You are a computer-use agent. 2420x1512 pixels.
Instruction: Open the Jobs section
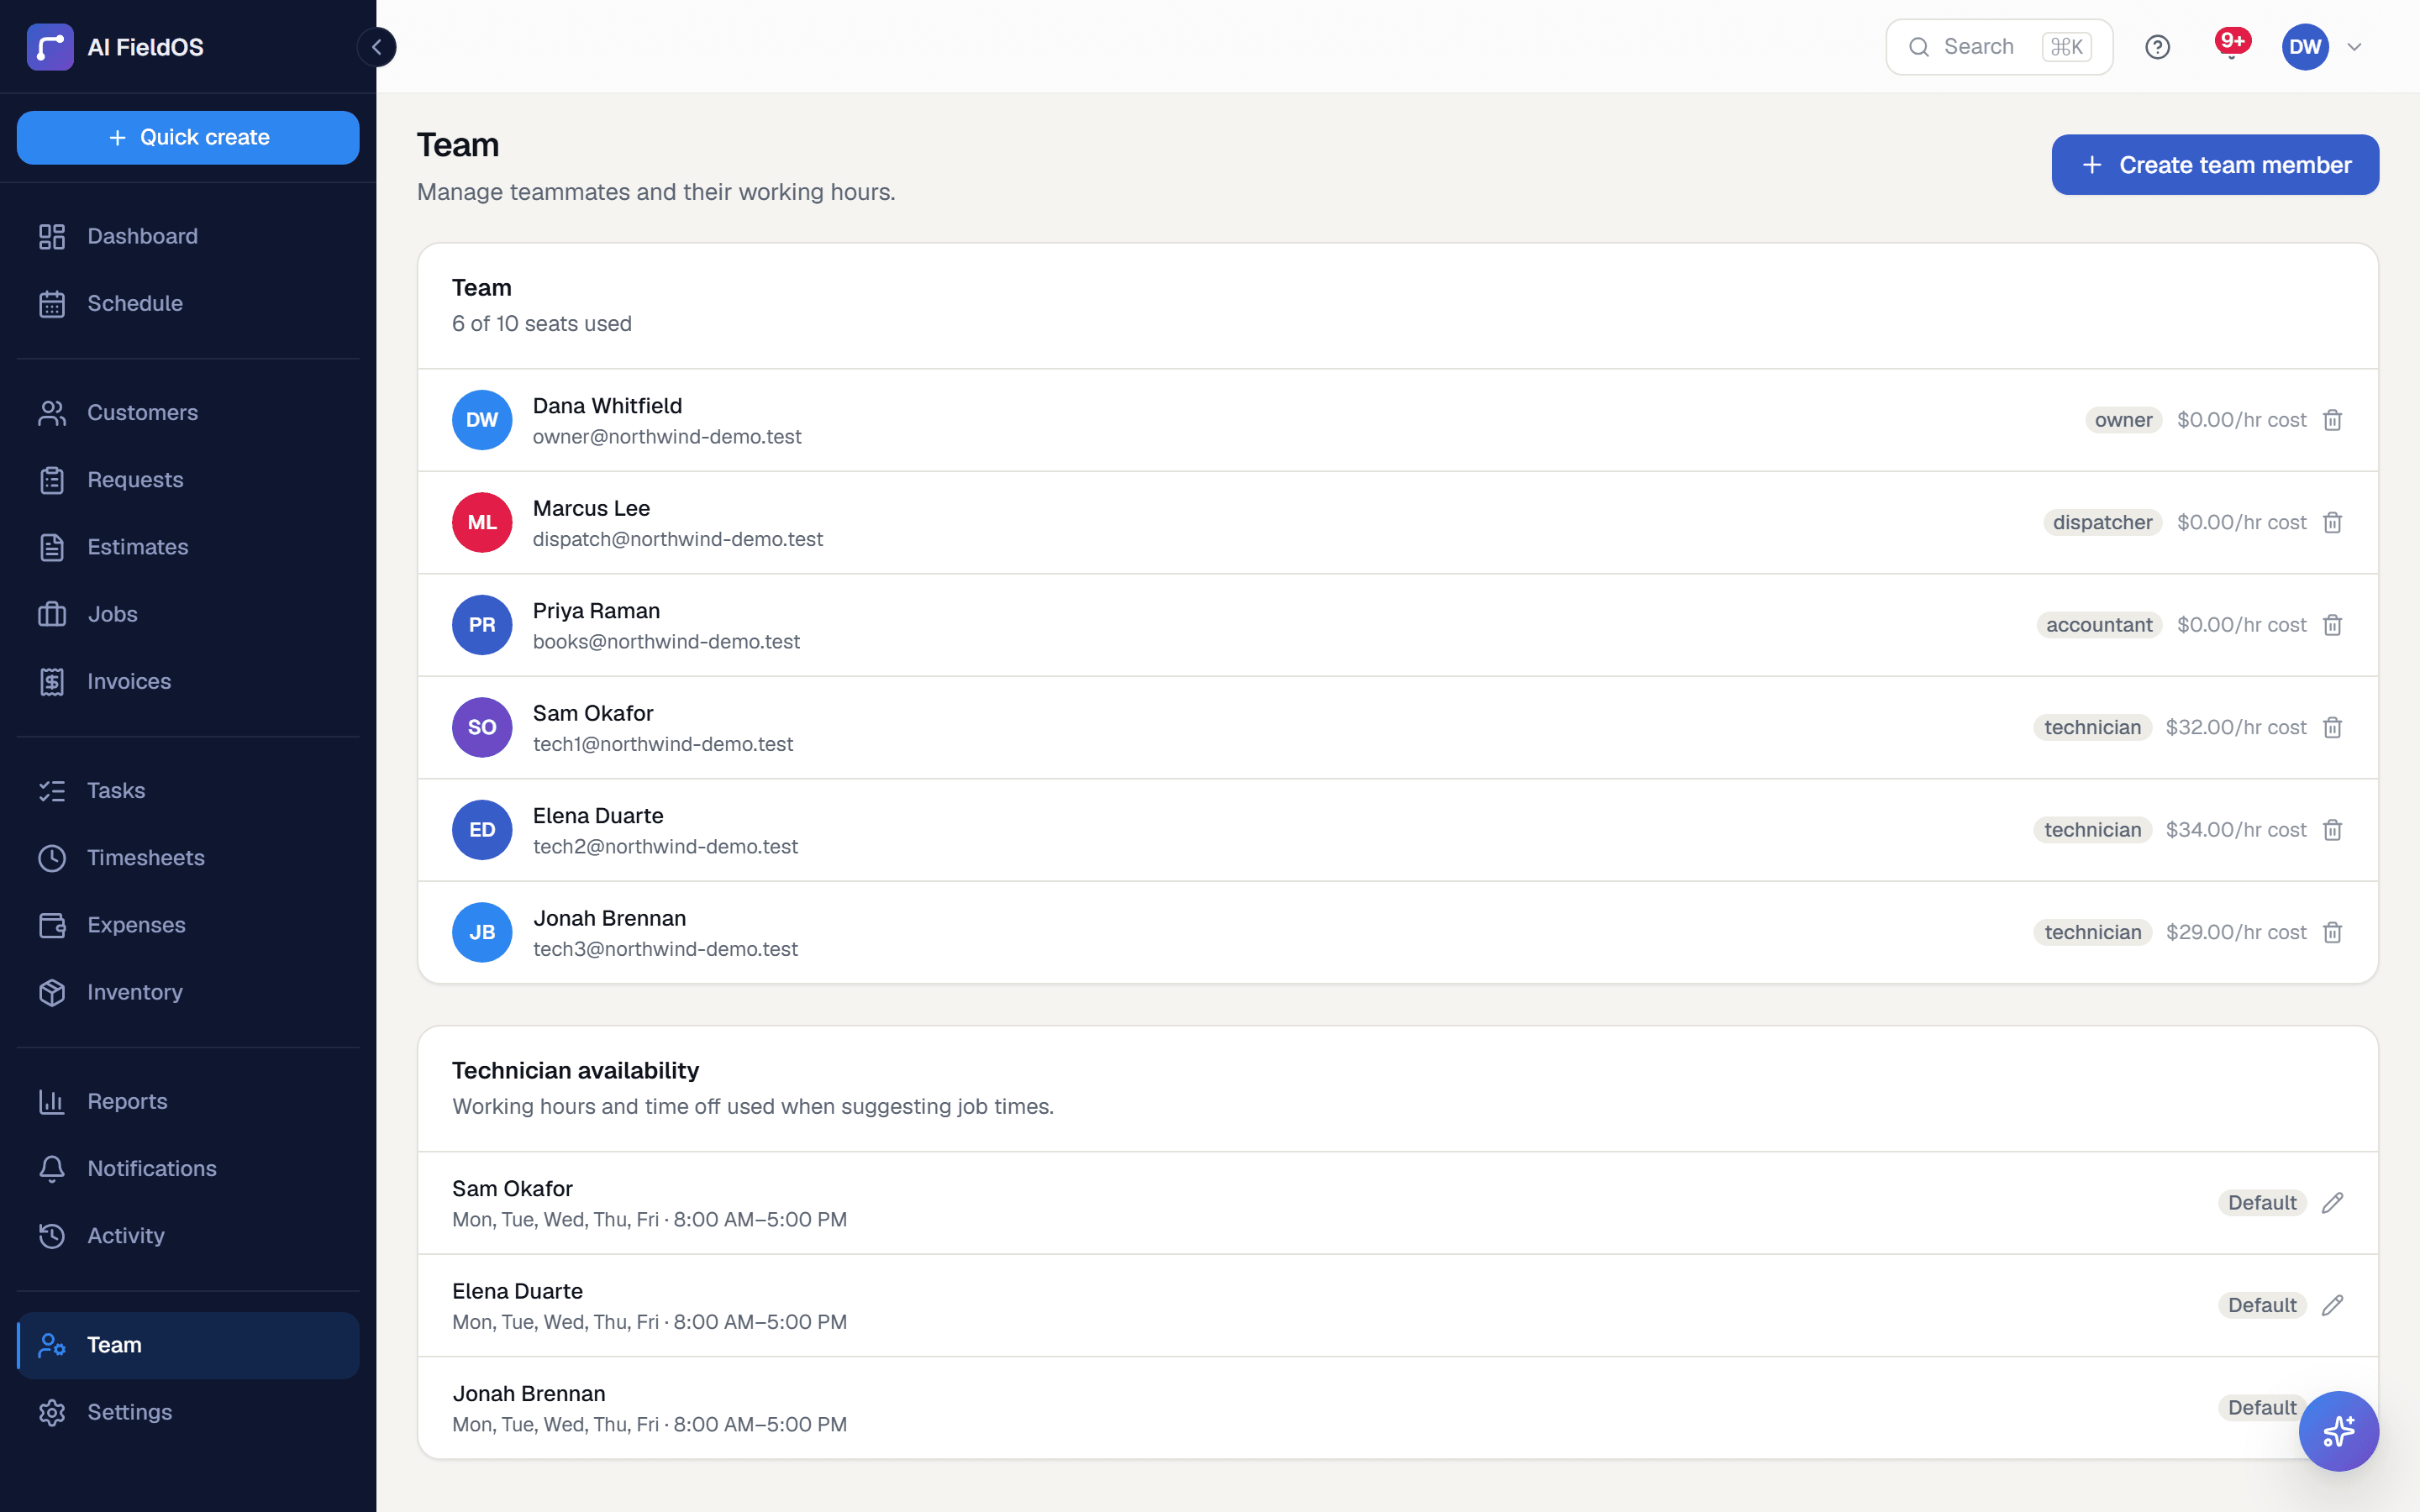click(x=188, y=614)
